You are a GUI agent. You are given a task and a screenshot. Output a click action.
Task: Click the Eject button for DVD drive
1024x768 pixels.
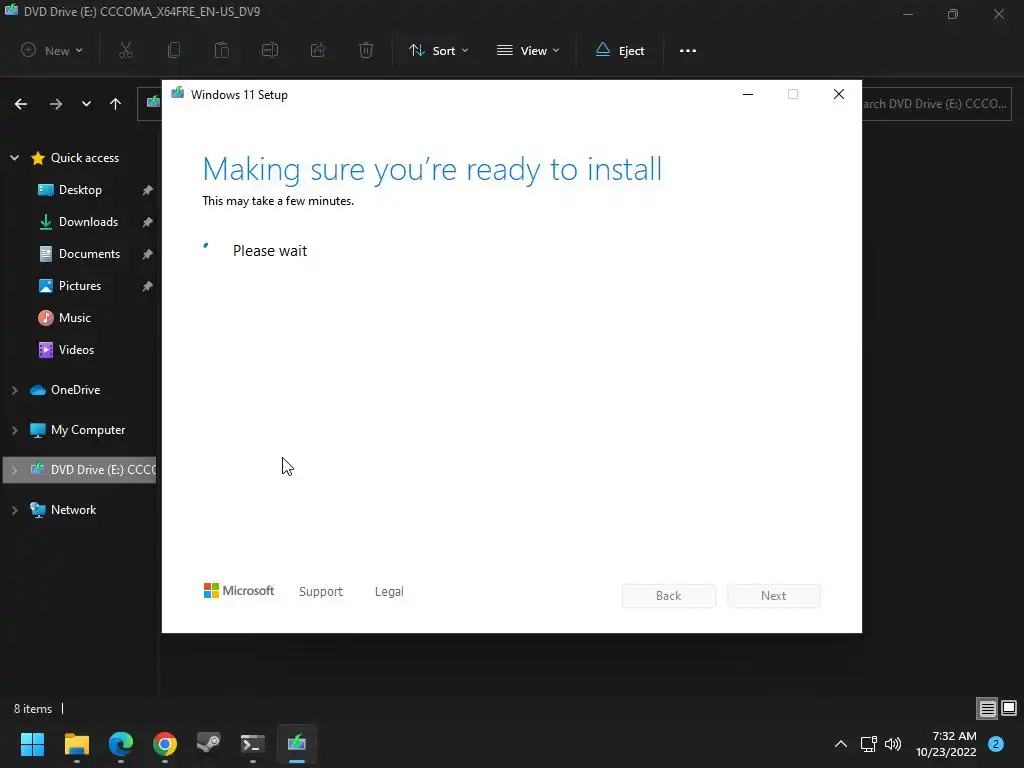tap(620, 50)
